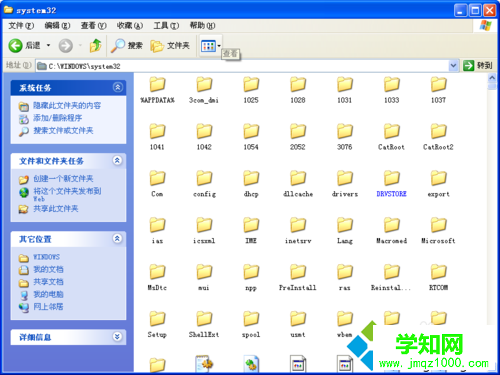Click 共享此文件夹 link
The image size is (500, 375).
tap(56, 209)
